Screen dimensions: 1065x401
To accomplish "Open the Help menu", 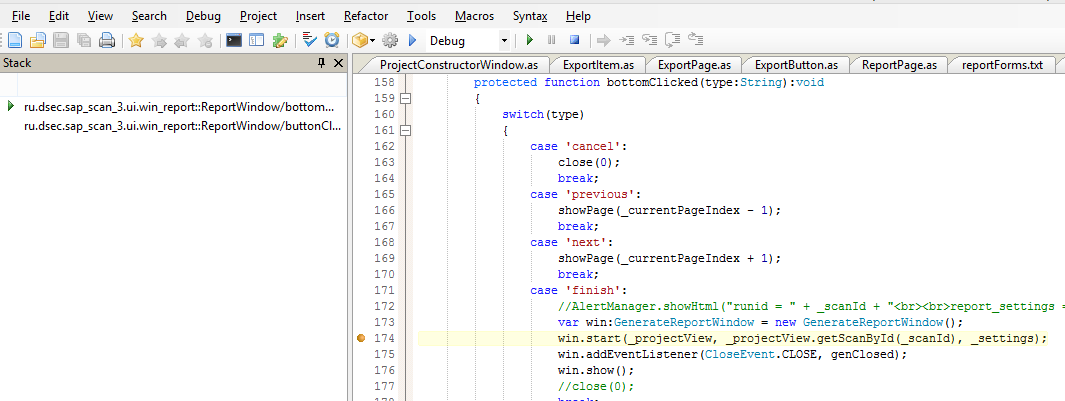I will (x=578, y=16).
